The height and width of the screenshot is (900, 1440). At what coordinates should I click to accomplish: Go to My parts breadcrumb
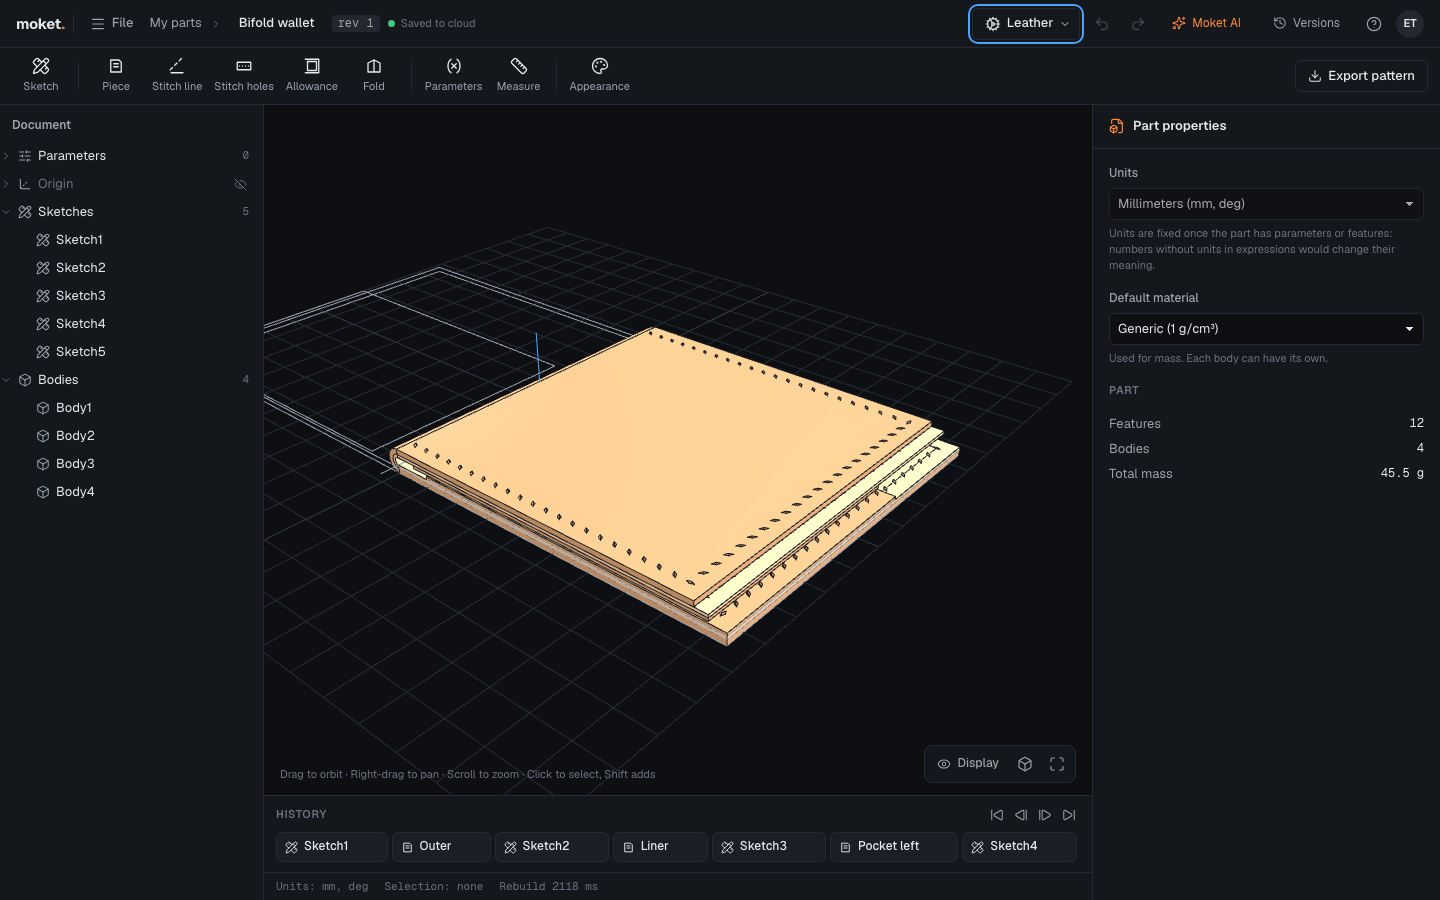click(x=176, y=23)
